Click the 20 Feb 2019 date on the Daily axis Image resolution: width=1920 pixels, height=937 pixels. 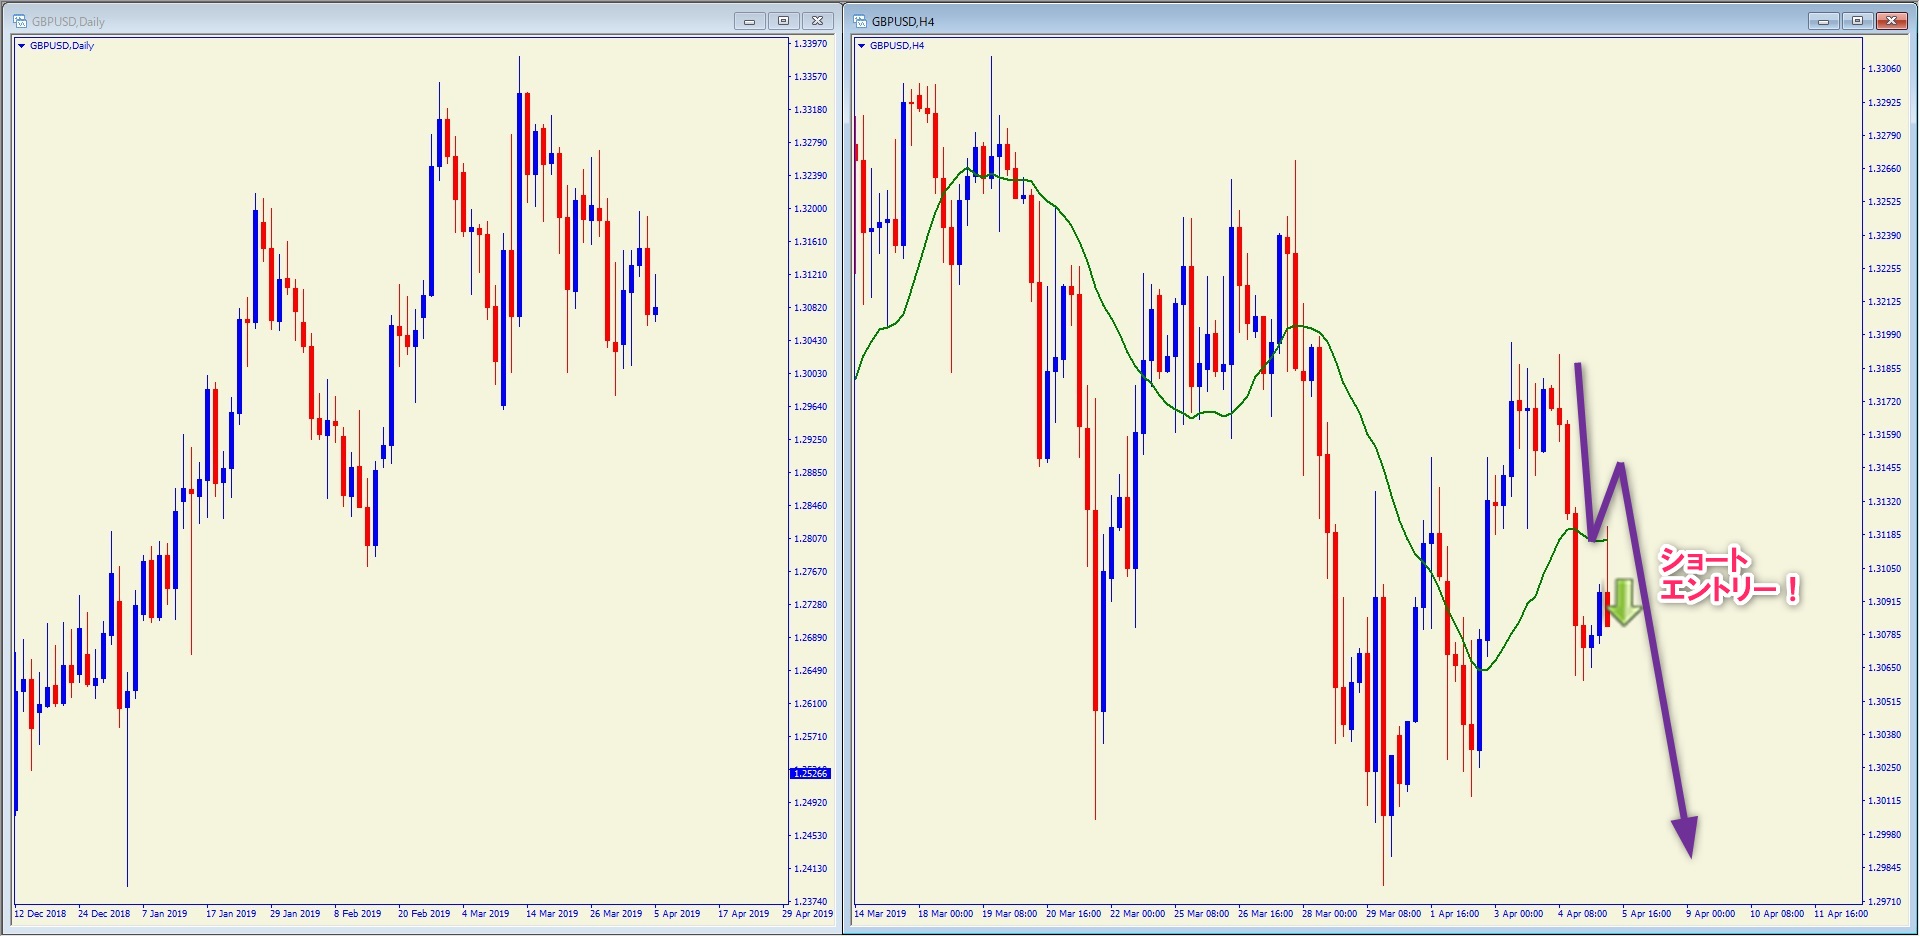(424, 914)
